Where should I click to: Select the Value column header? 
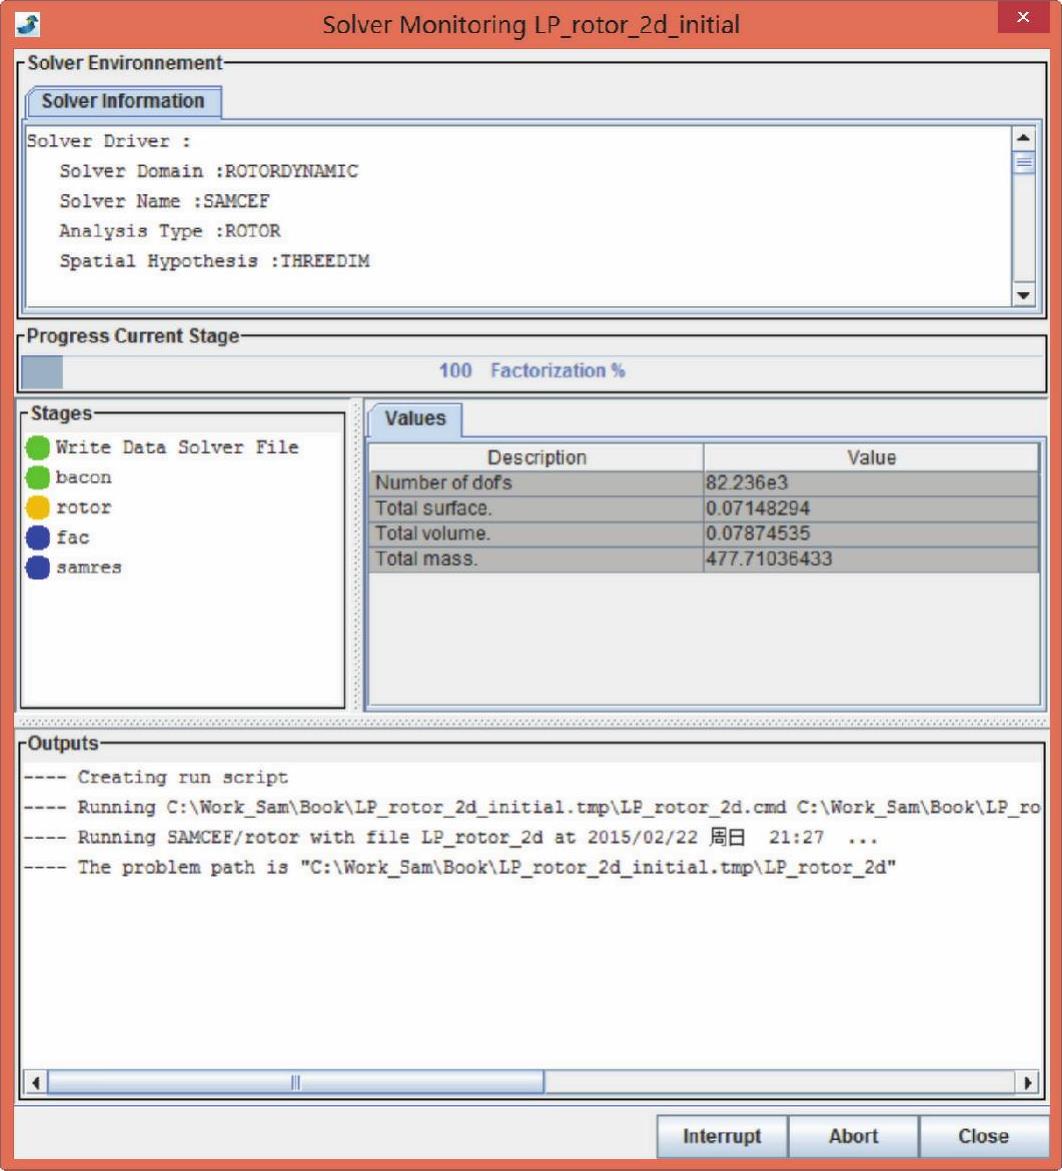871,458
